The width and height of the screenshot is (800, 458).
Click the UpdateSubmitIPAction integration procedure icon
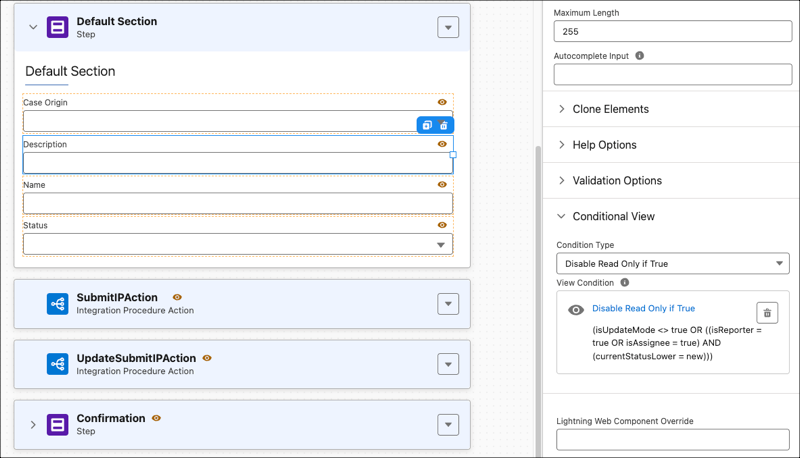click(57, 364)
